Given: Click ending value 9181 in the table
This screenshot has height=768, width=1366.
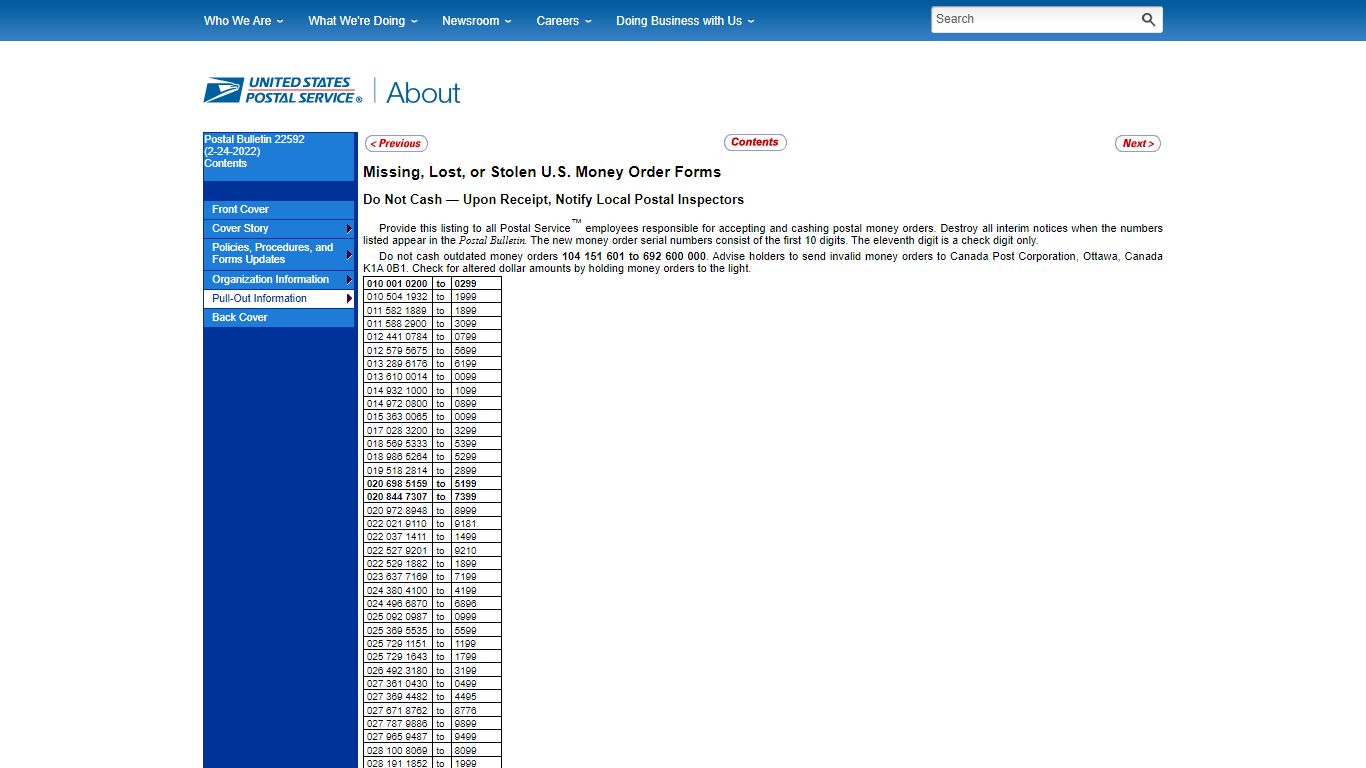Looking at the screenshot, I should [465, 524].
